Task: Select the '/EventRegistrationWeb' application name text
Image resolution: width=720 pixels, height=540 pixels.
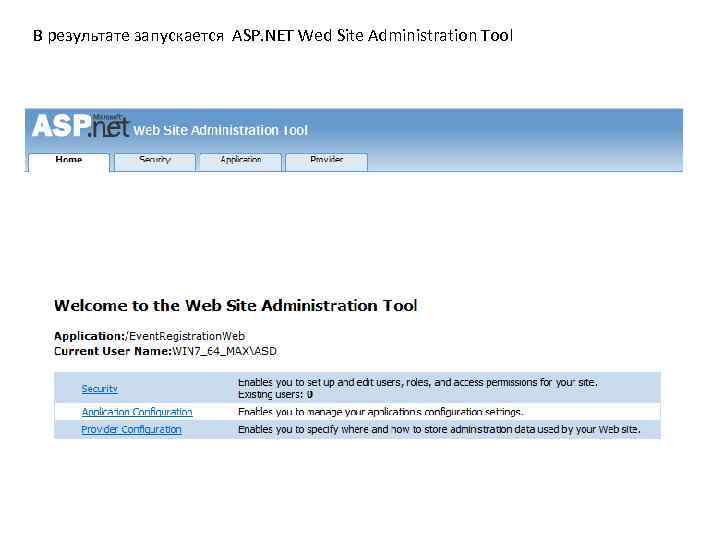Action: pyautogui.click(x=185, y=336)
